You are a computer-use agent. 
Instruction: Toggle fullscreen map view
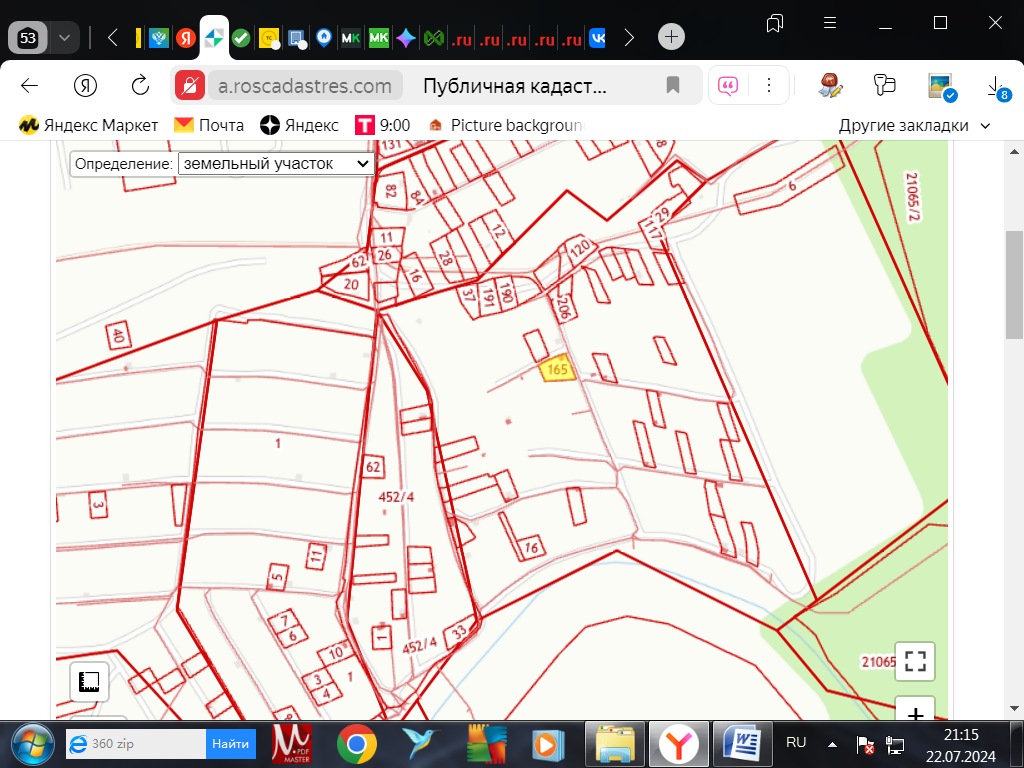click(915, 660)
